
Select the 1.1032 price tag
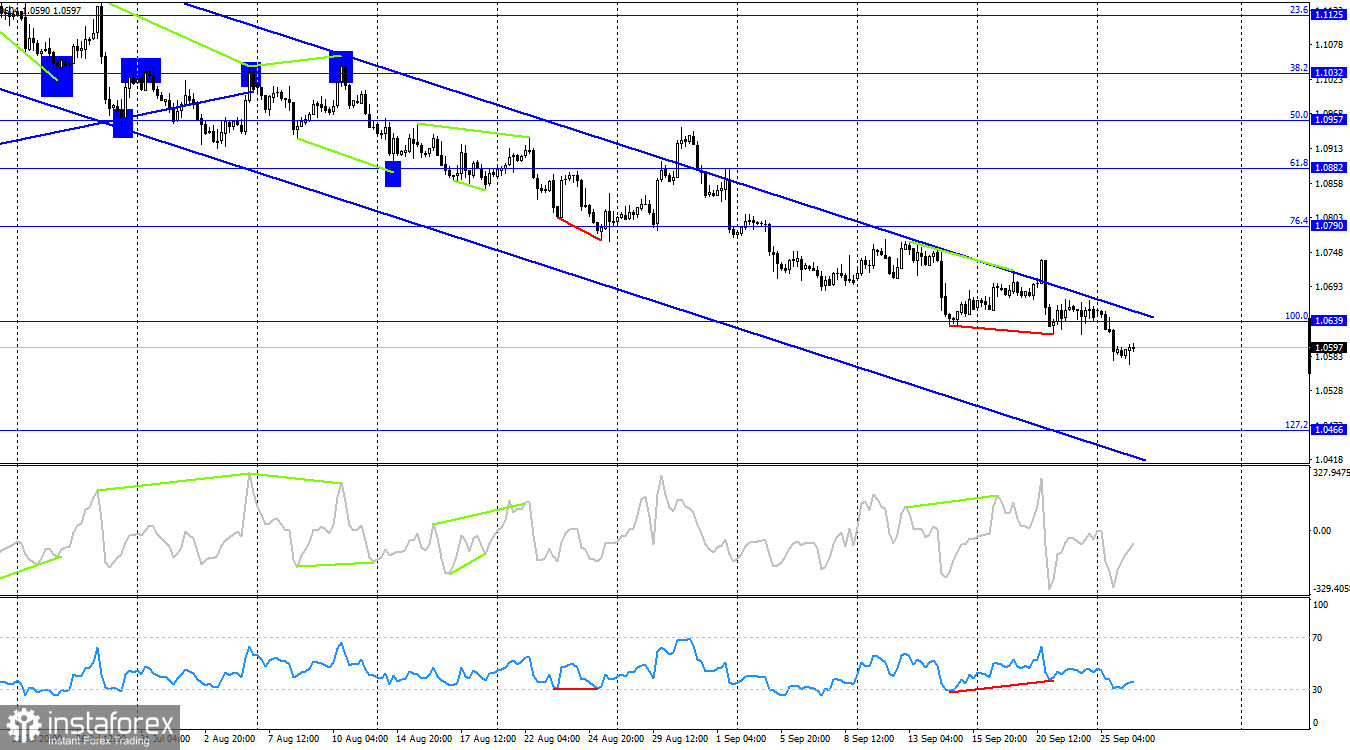(x=1330, y=74)
